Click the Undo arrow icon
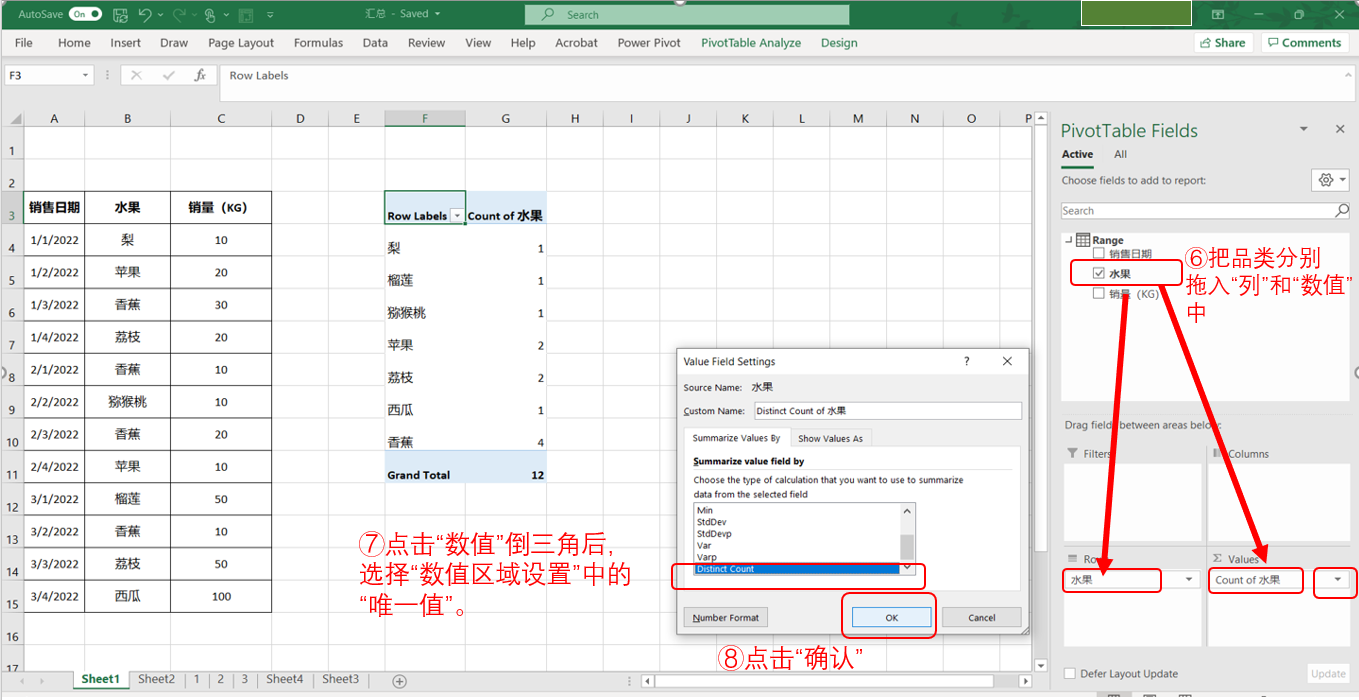Viewport: 1359px width, 700px height. 145,15
